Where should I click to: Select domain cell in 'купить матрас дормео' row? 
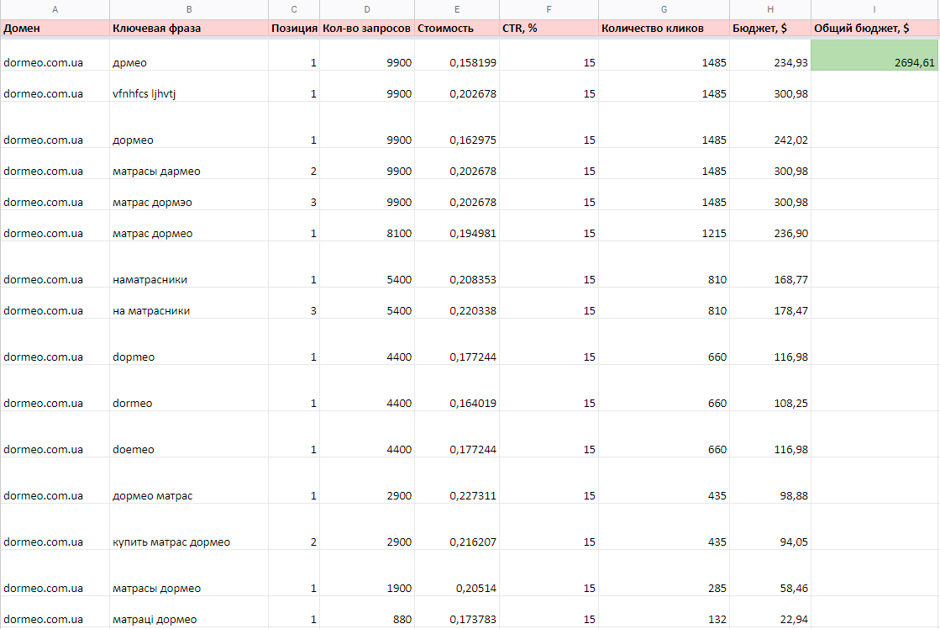tap(55, 527)
